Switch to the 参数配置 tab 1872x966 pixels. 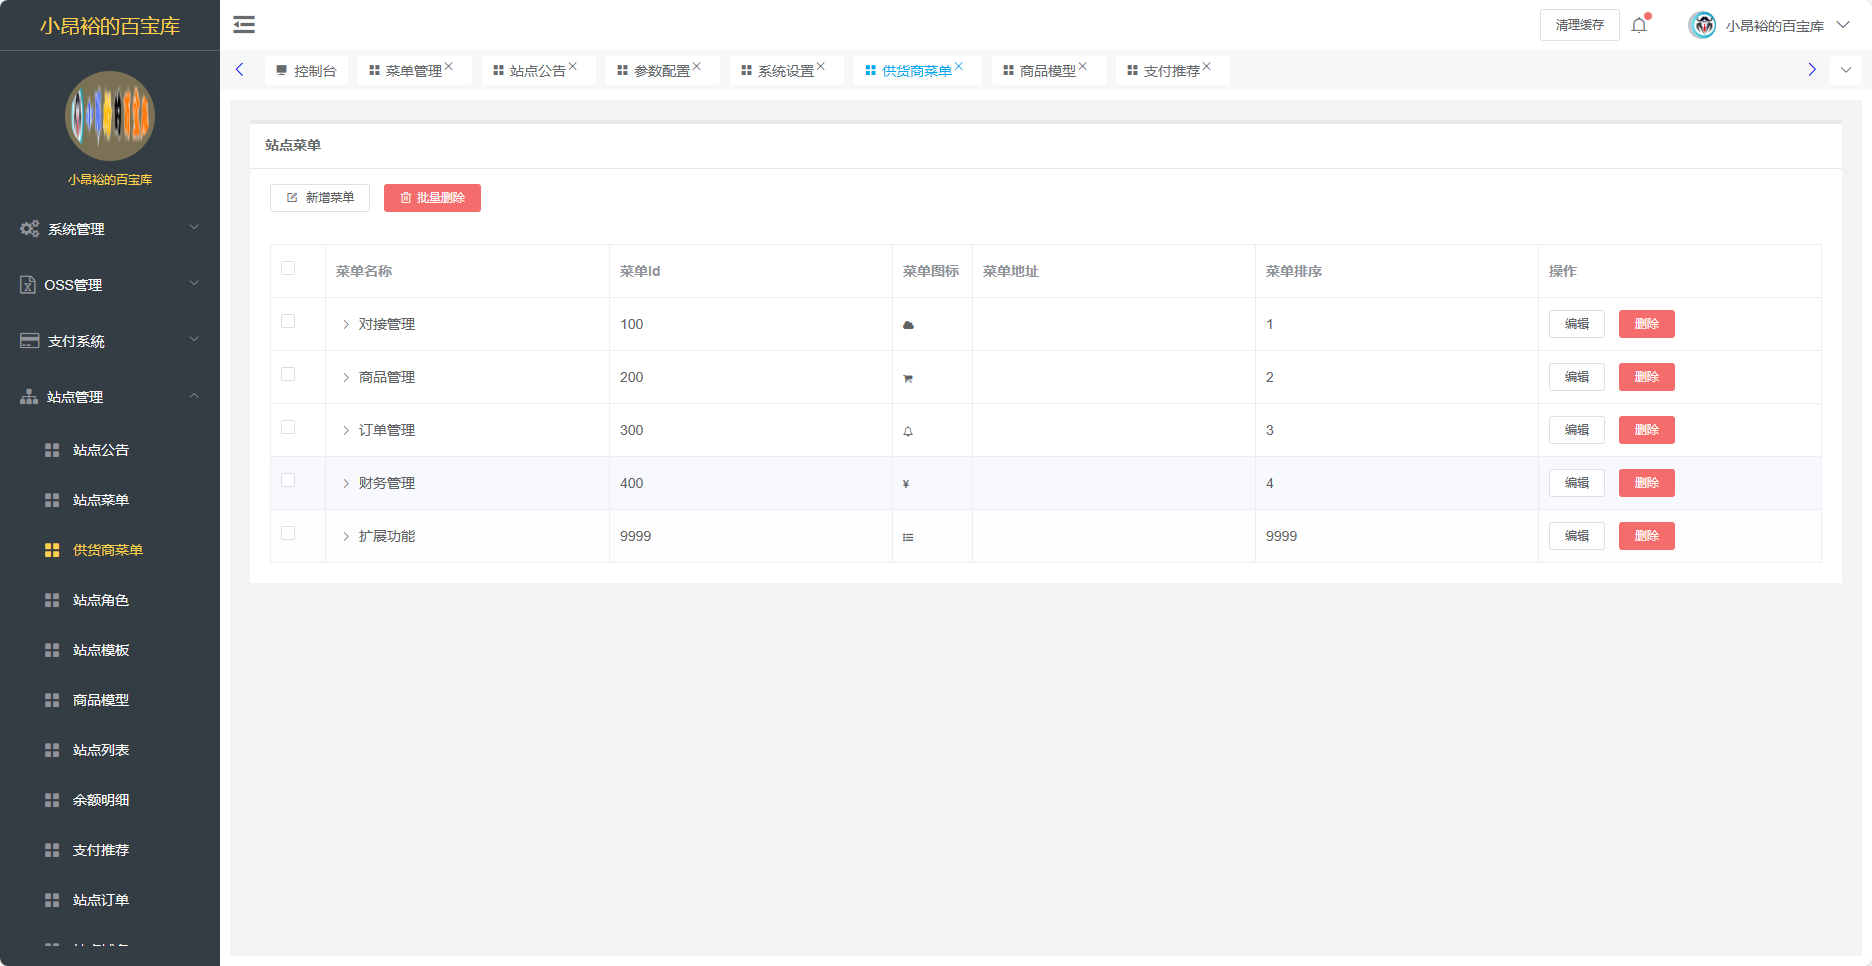click(x=661, y=71)
